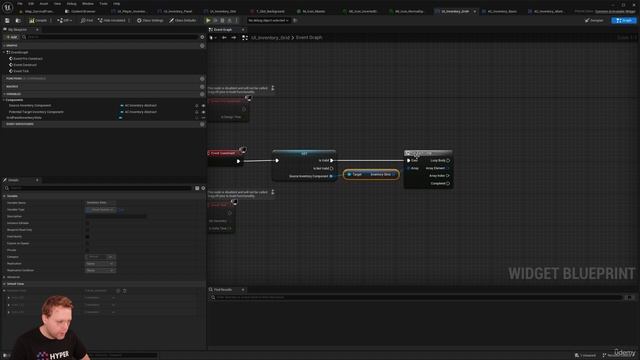Viewport: 640px width, 360px height.
Task: Click the graph overview grid icon in breadcrumb
Action: (245, 38)
